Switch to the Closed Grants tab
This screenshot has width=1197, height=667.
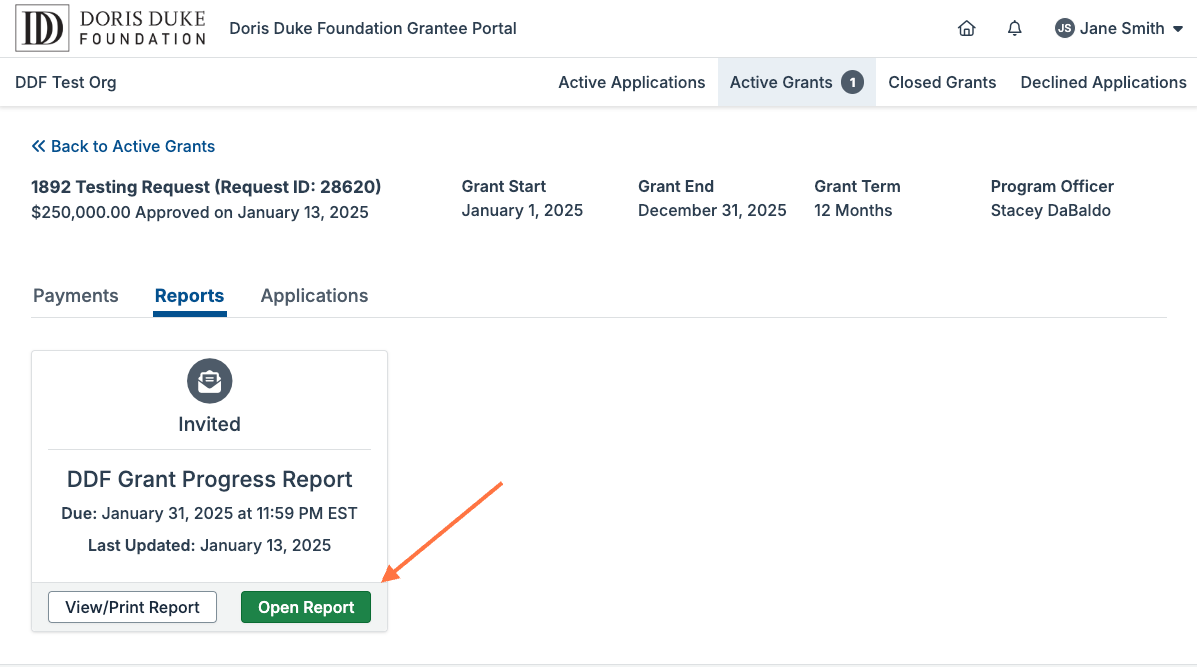(942, 82)
